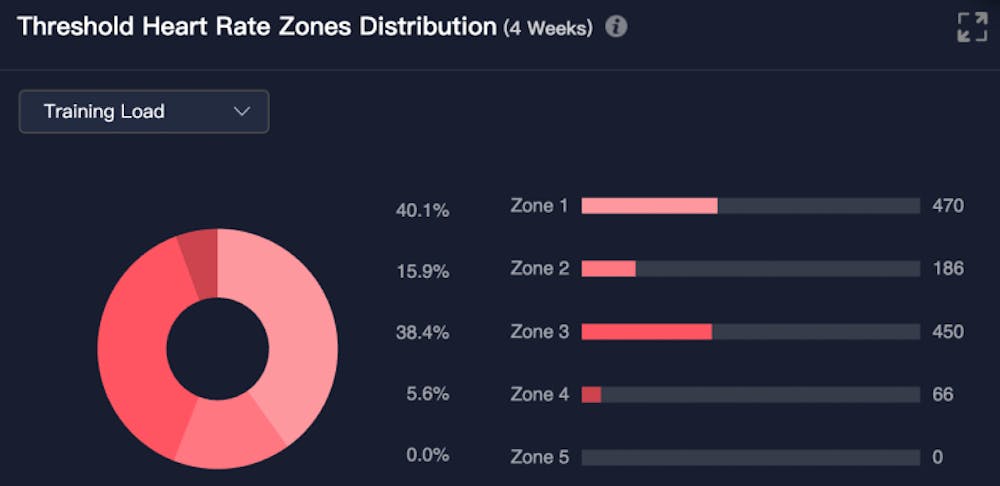Click the Zone 1 label
Screen dimensions: 1000x486
(539, 206)
